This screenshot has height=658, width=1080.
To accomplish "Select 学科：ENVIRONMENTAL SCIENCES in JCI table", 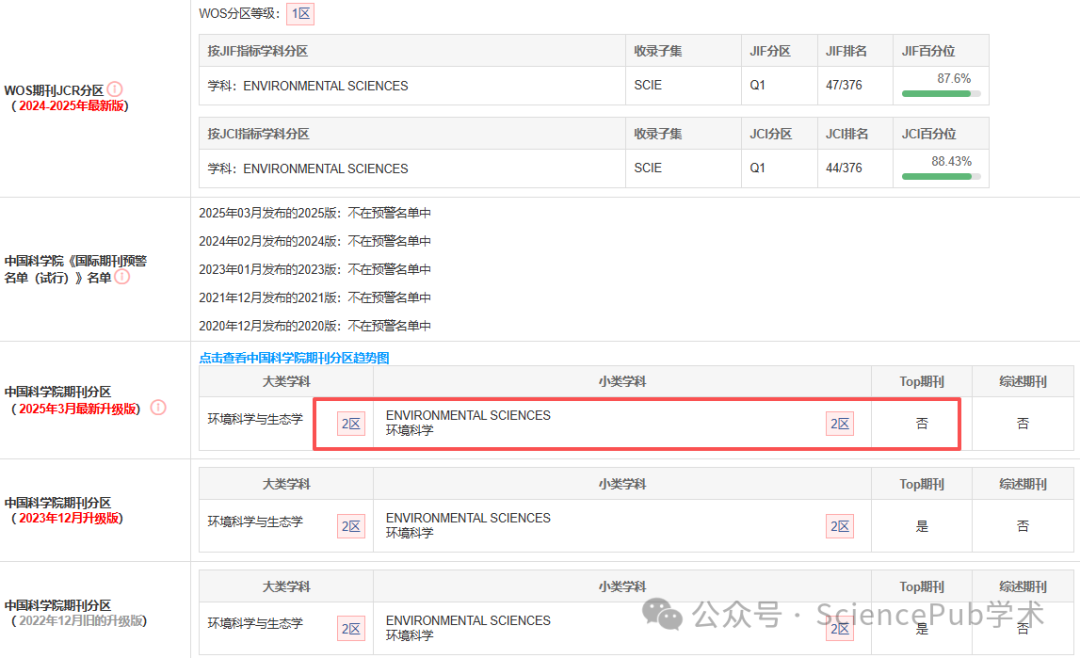I will pyautogui.click(x=308, y=169).
